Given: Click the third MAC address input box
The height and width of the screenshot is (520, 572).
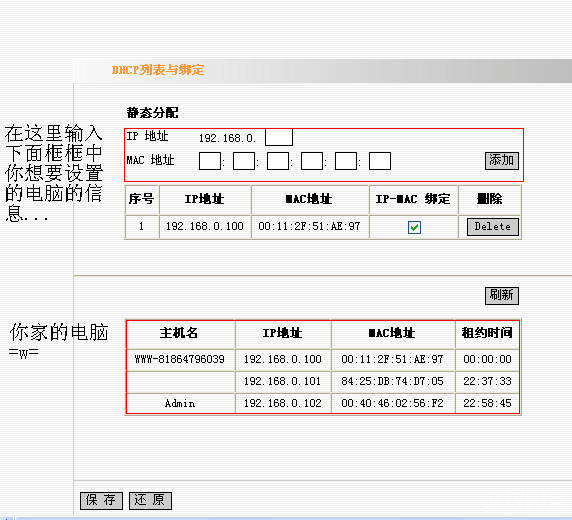Looking at the screenshot, I should pyautogui.click(x=278, y=161).
